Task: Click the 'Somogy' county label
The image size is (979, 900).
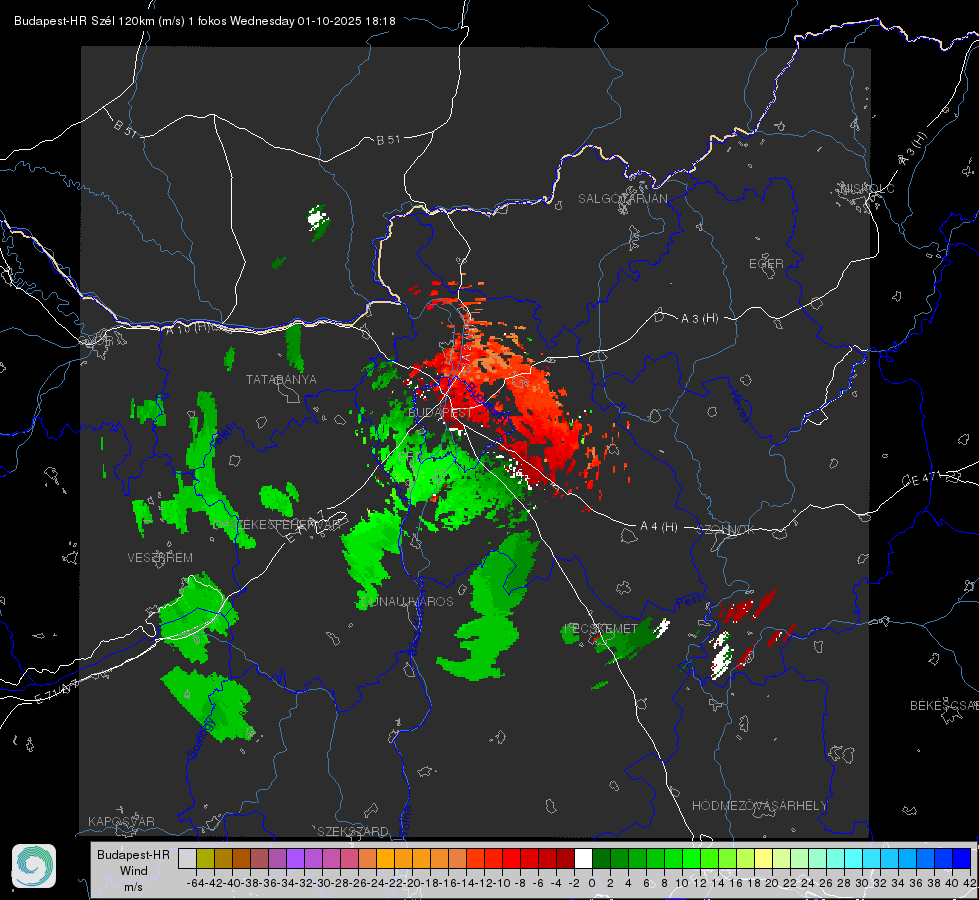Action: (201, 738)
